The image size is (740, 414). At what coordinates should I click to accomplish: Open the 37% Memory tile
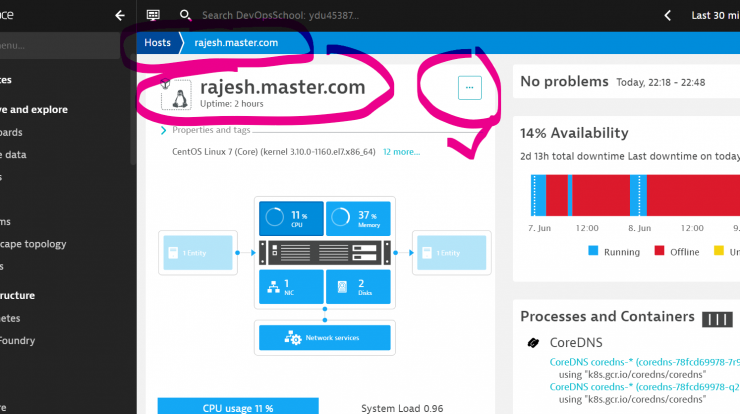(x=358, y=219)
